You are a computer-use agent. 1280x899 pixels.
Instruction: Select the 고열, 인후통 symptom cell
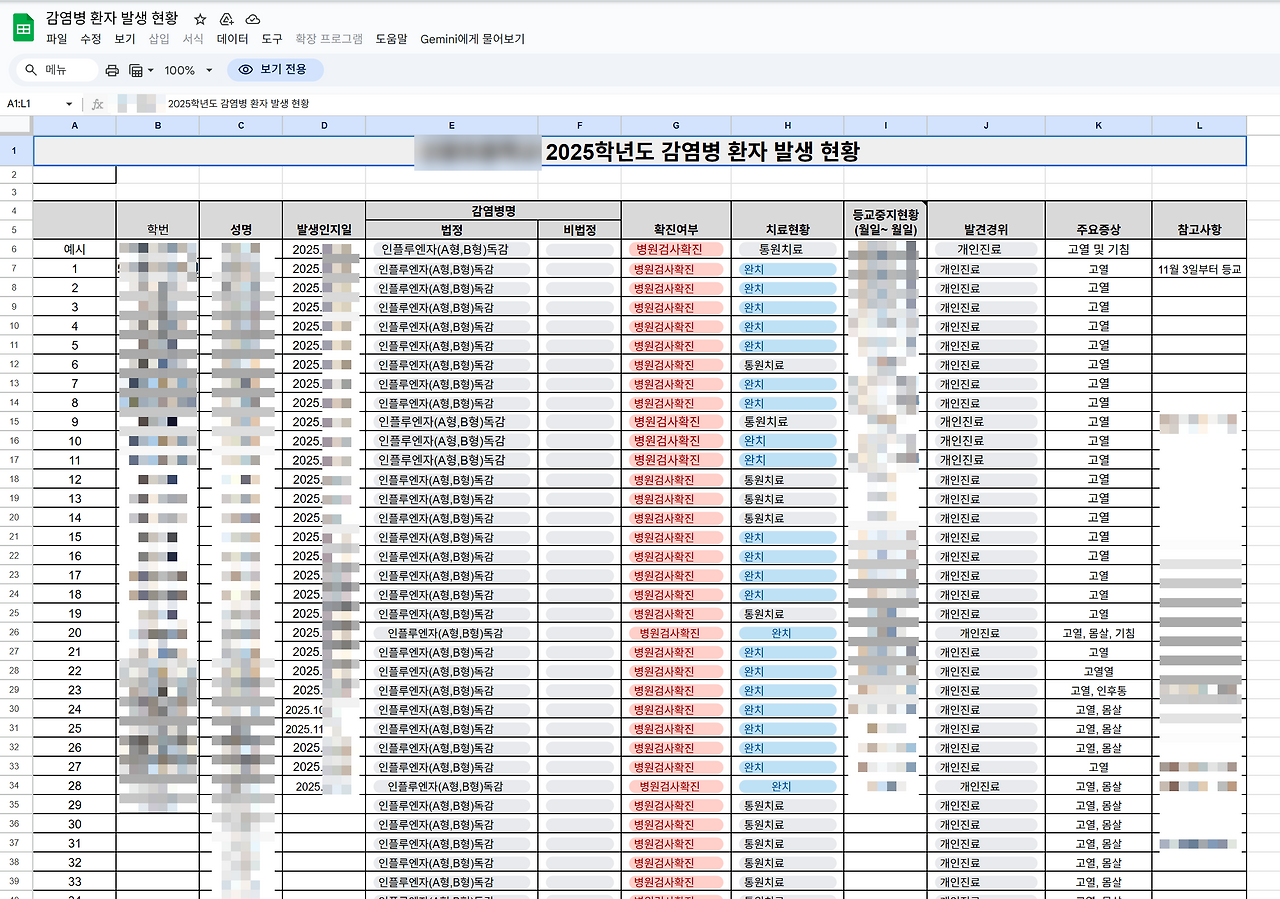(x=1099, y=691)
